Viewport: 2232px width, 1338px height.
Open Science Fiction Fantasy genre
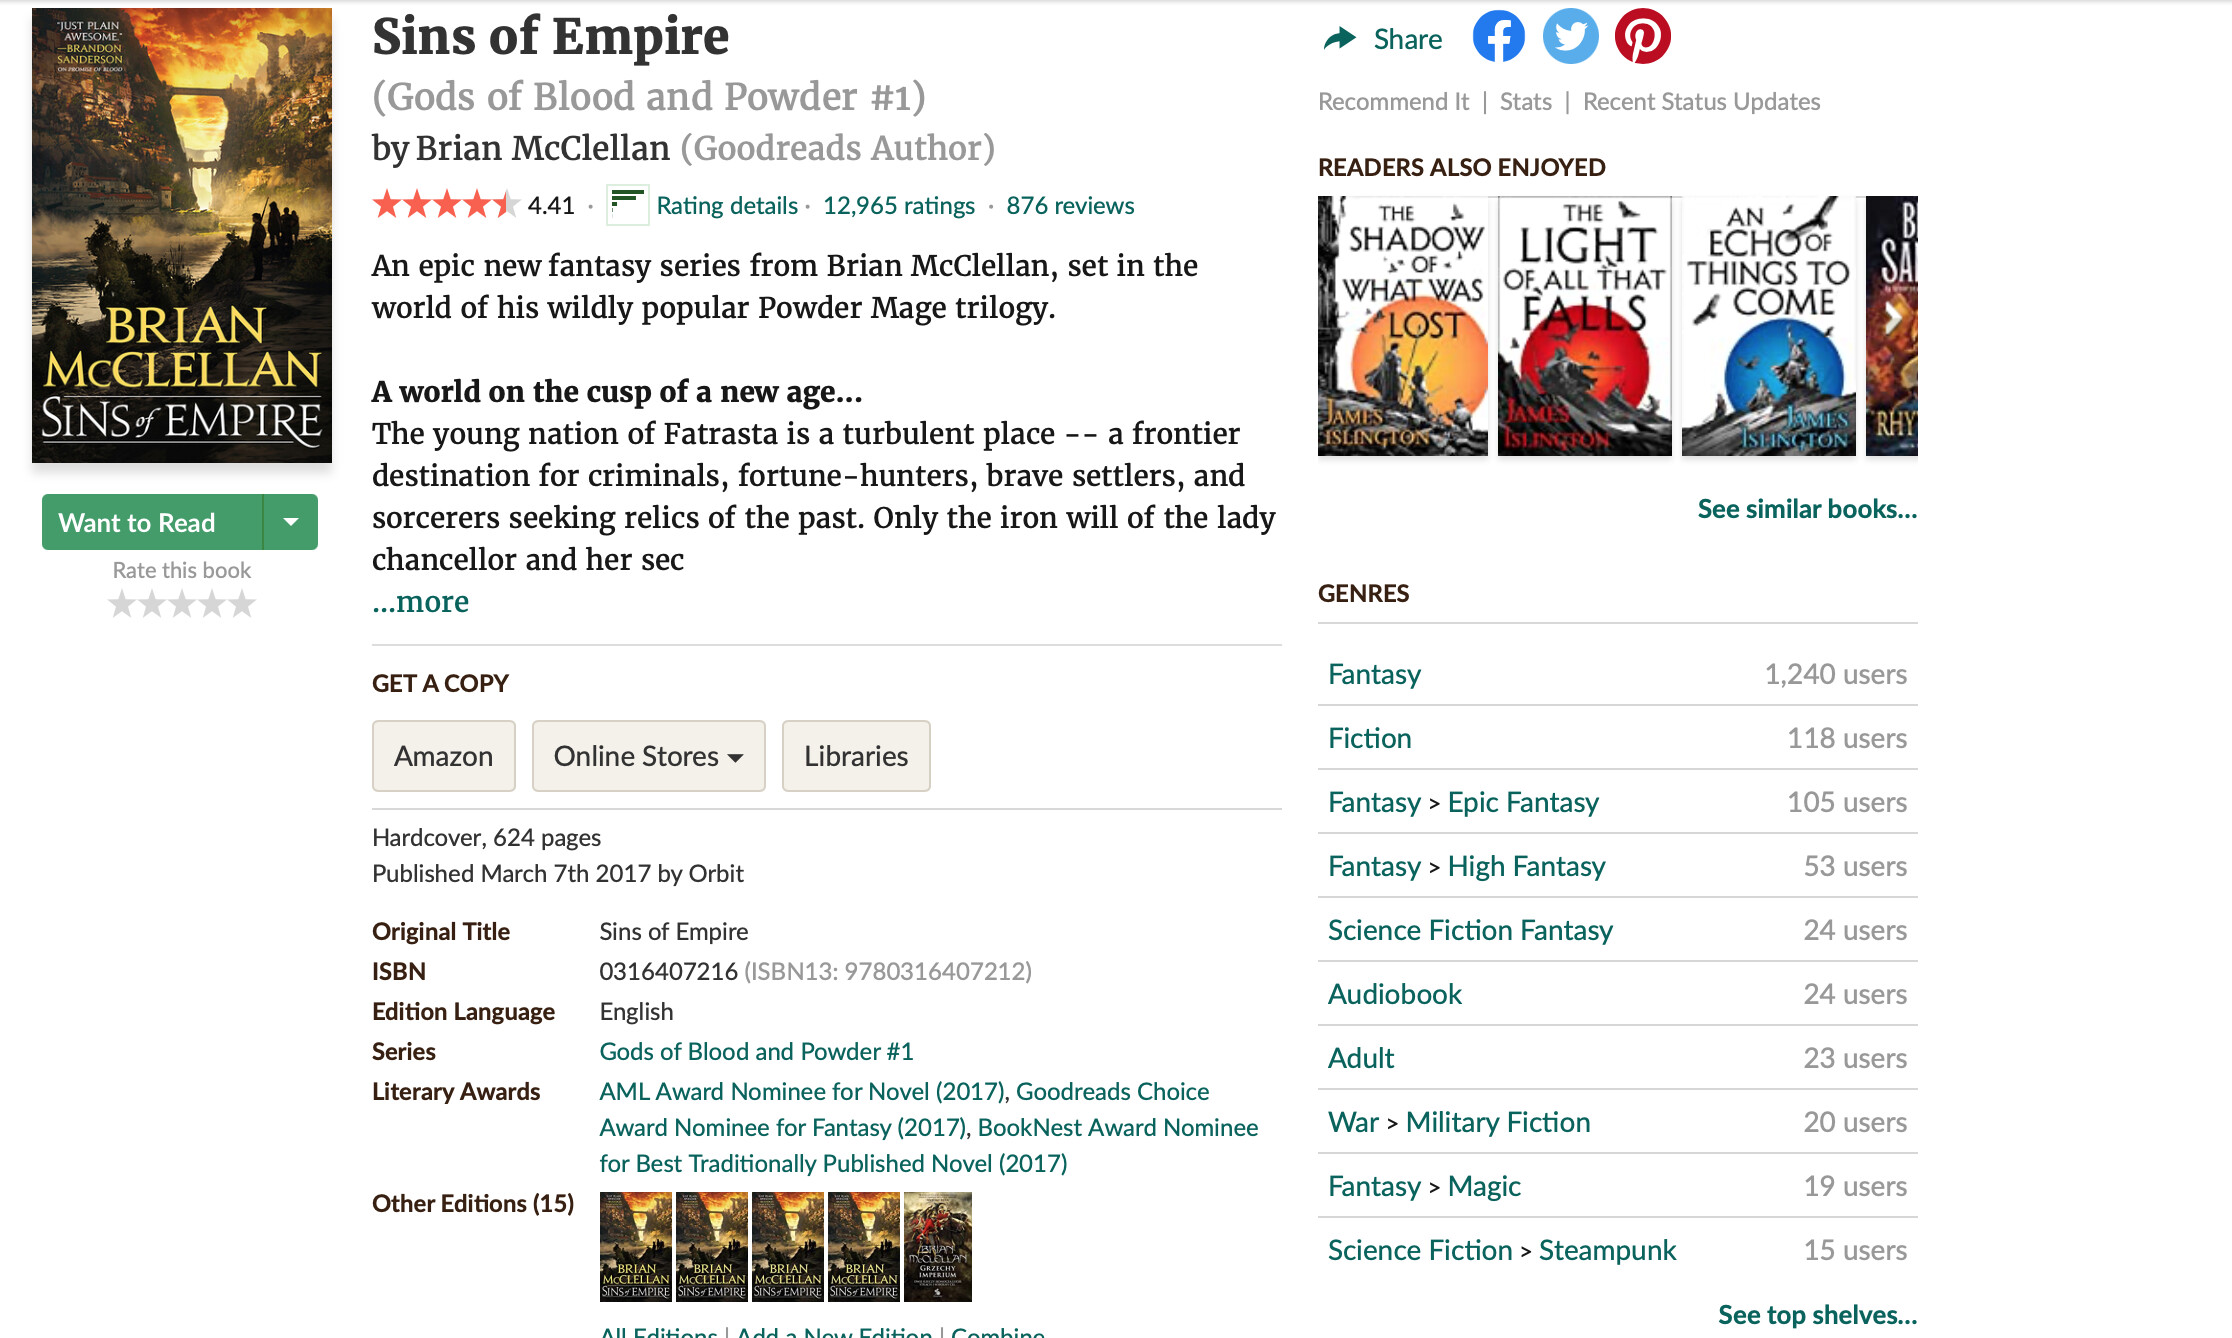1470,930
